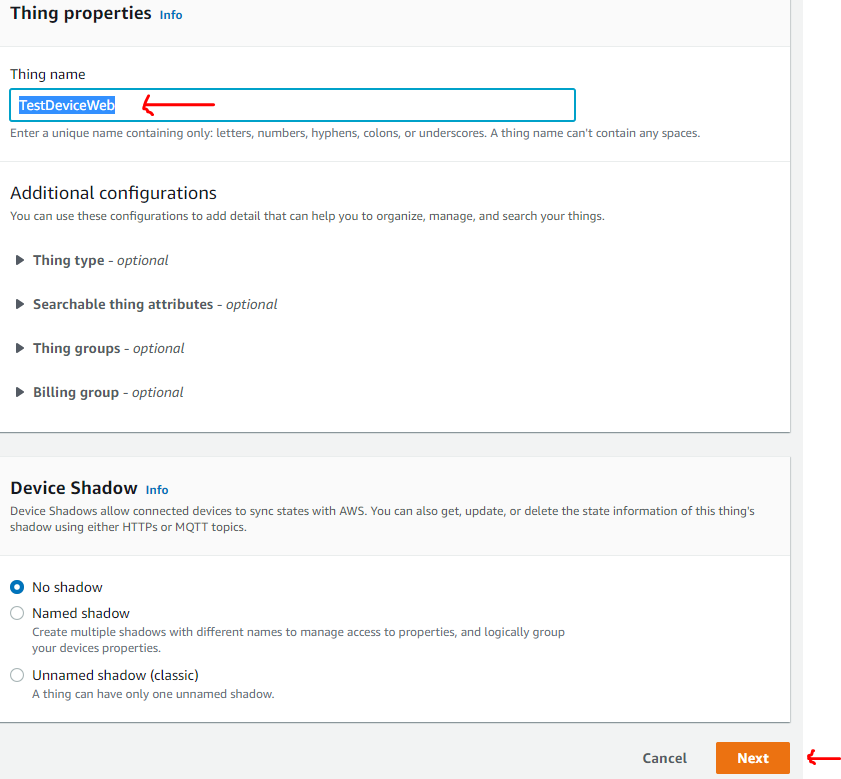Click the "Device Shadow" section heading
The image size is (841, 779).
pyautogui.click(x=74, y=489)
